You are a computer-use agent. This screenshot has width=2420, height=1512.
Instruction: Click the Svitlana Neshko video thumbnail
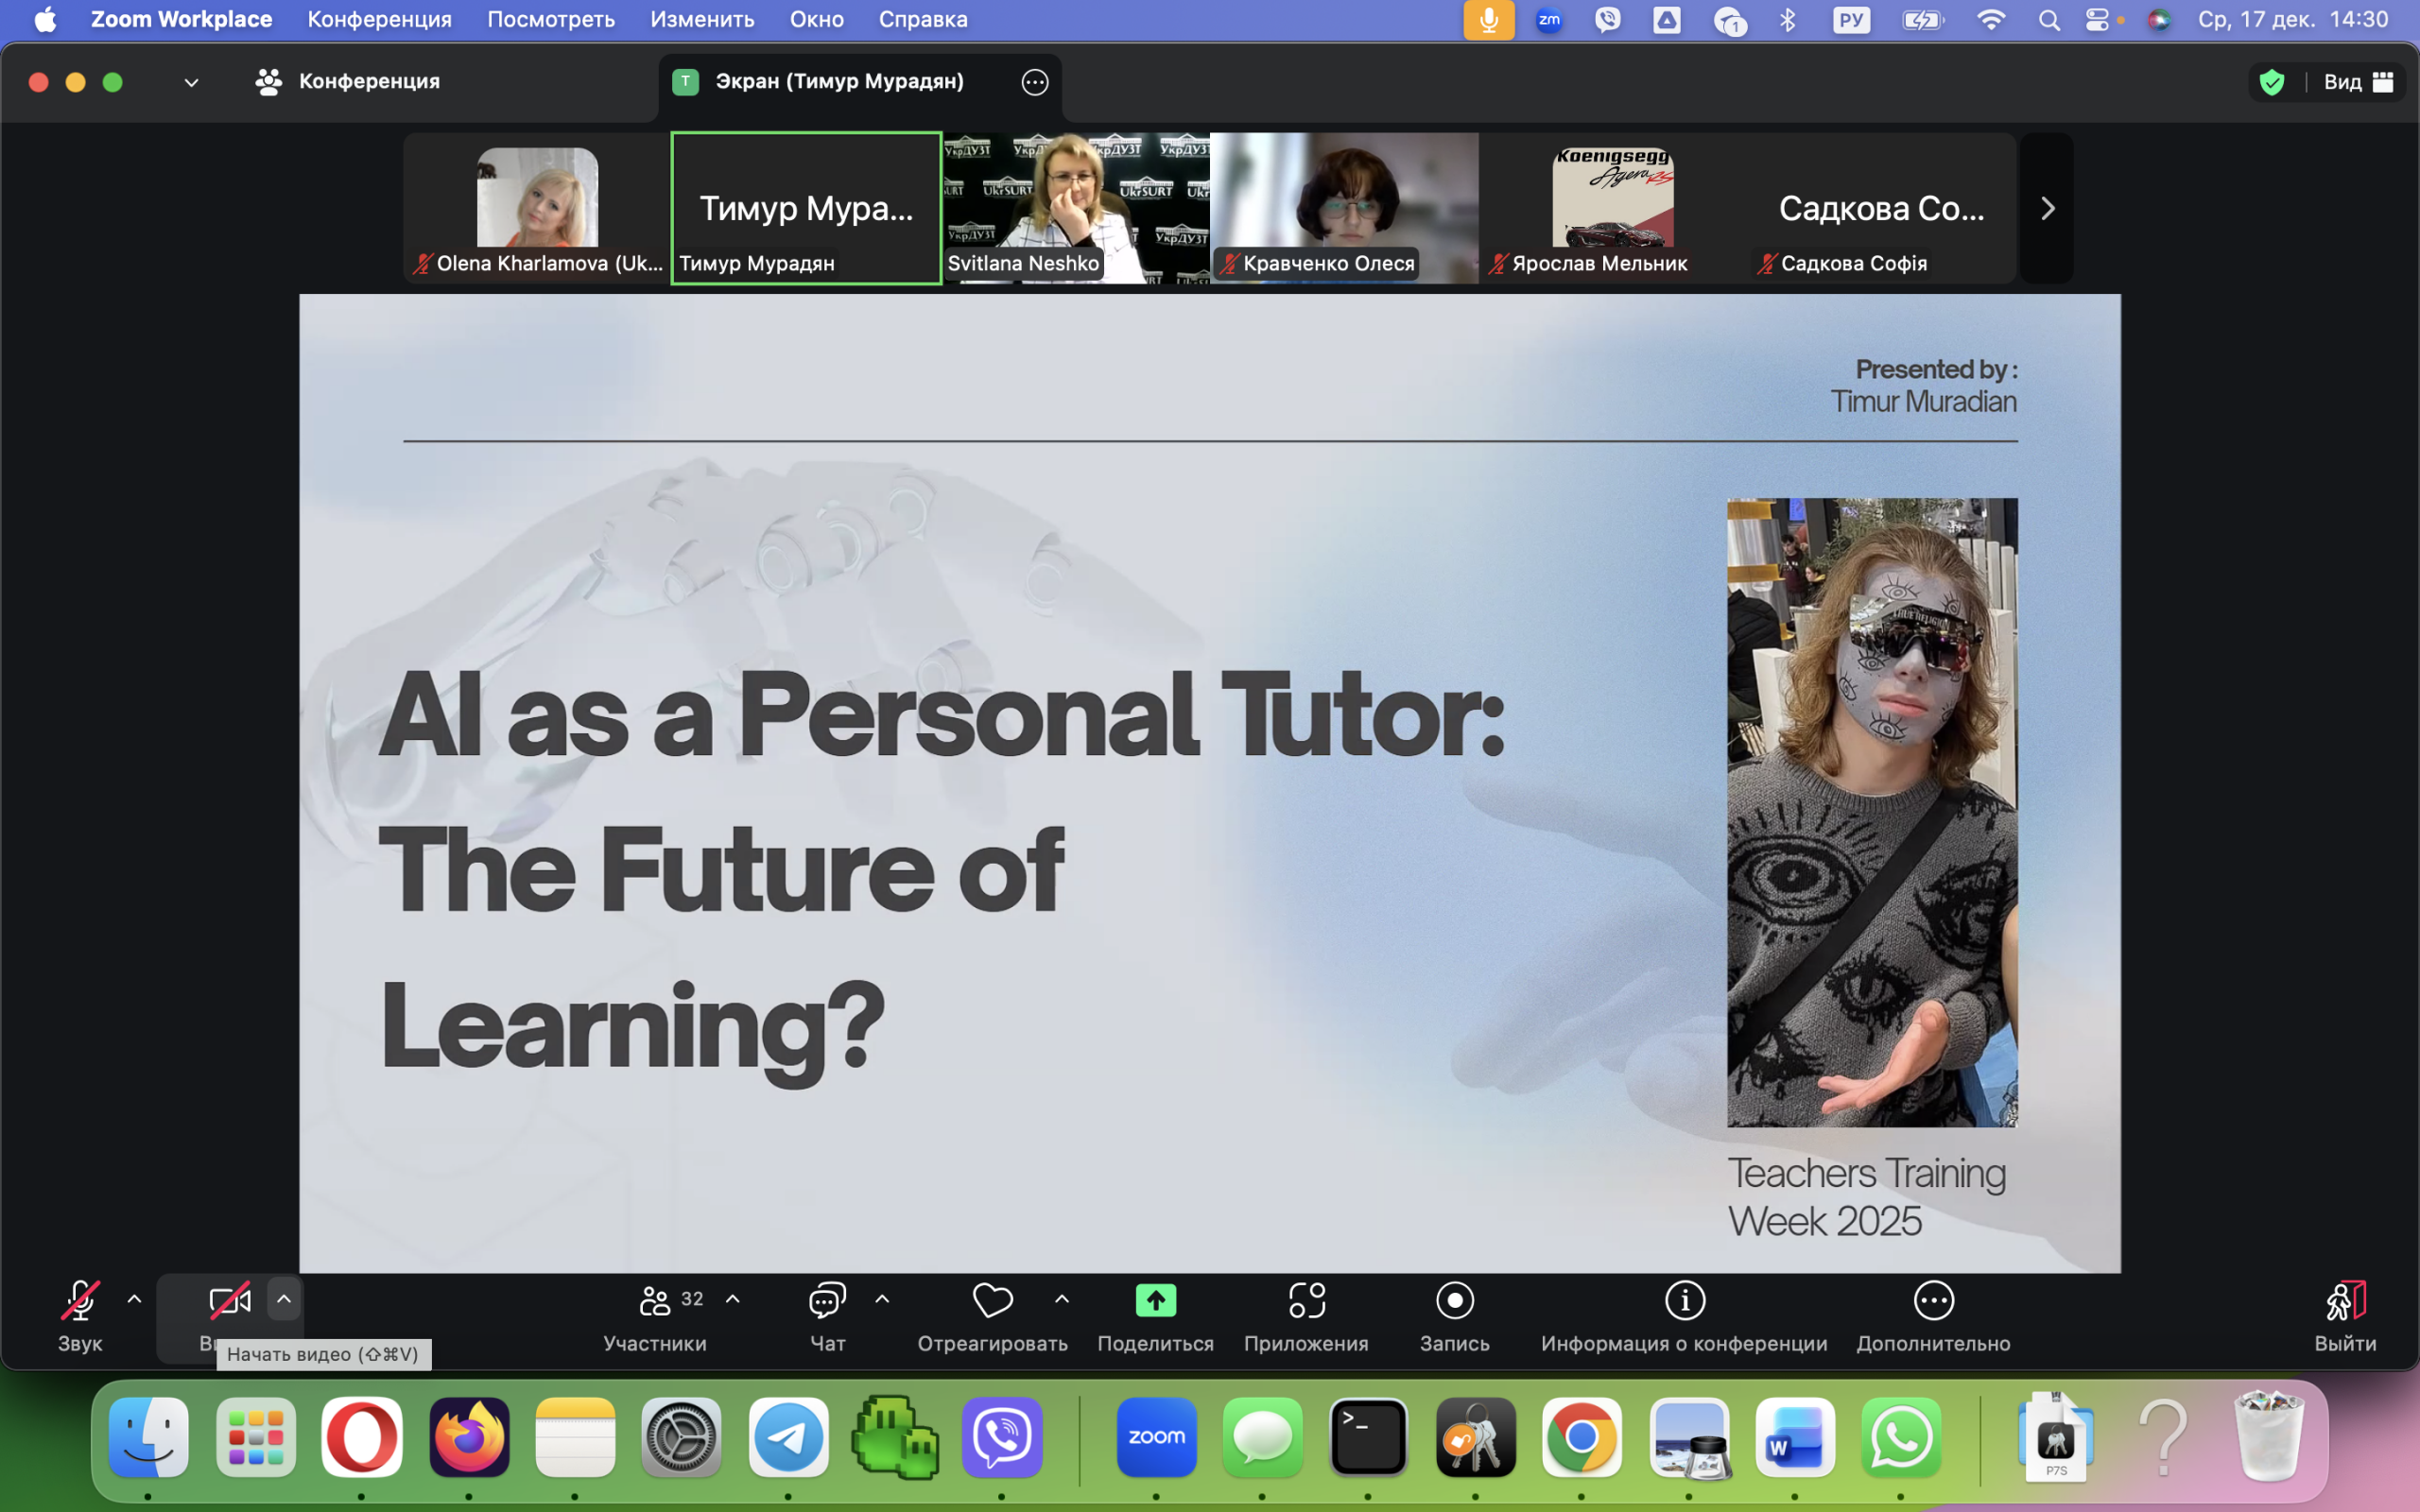pos(1076,208)
